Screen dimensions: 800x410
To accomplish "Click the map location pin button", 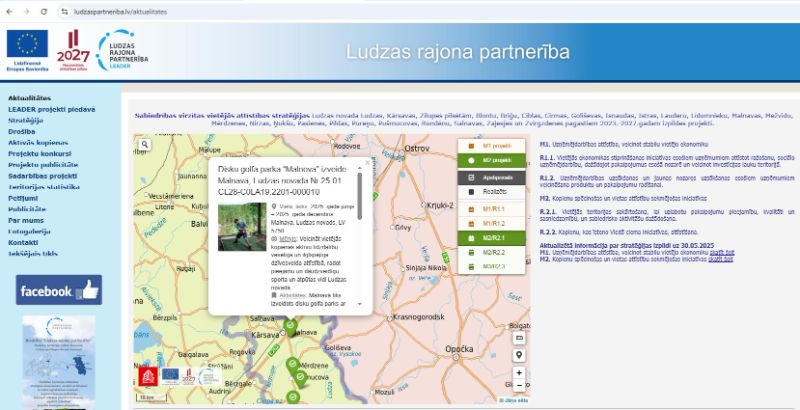I will click(519, 354).
